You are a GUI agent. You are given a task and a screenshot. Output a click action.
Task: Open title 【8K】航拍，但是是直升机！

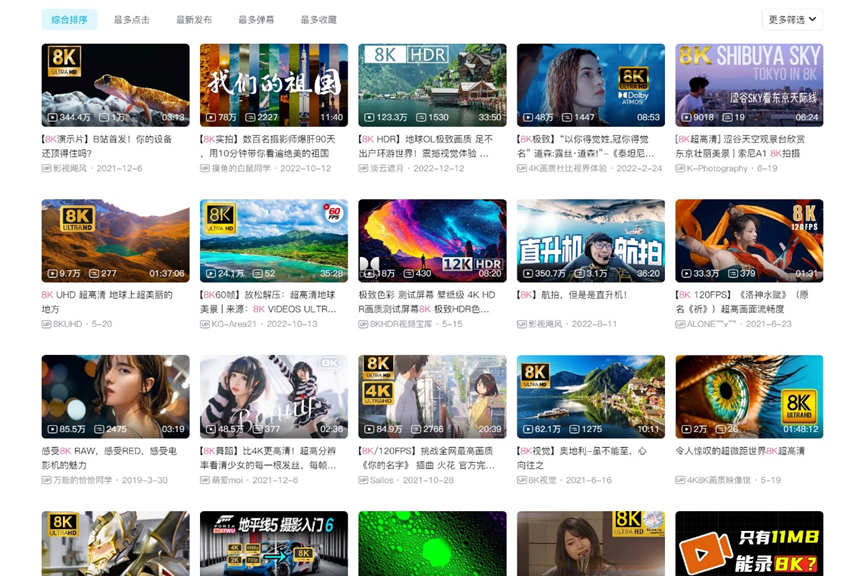pyautogui.click(x=572, y=295)
